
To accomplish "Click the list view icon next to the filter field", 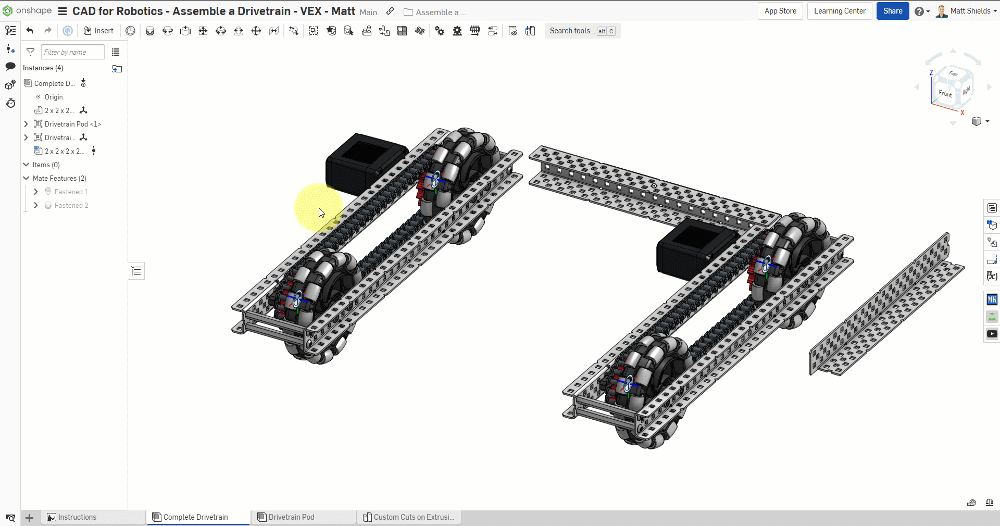I will tap(116, 52).
